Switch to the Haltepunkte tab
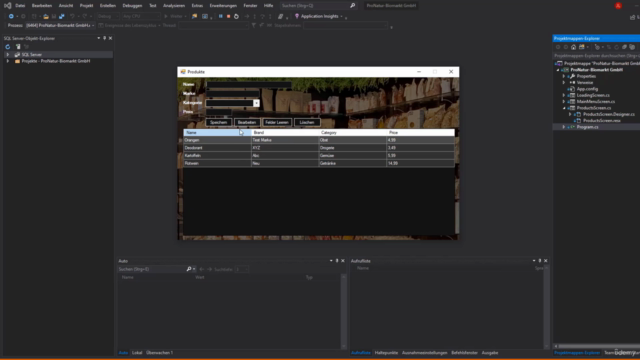The width and height of the screenshot is (640, 360). [386, 353]
